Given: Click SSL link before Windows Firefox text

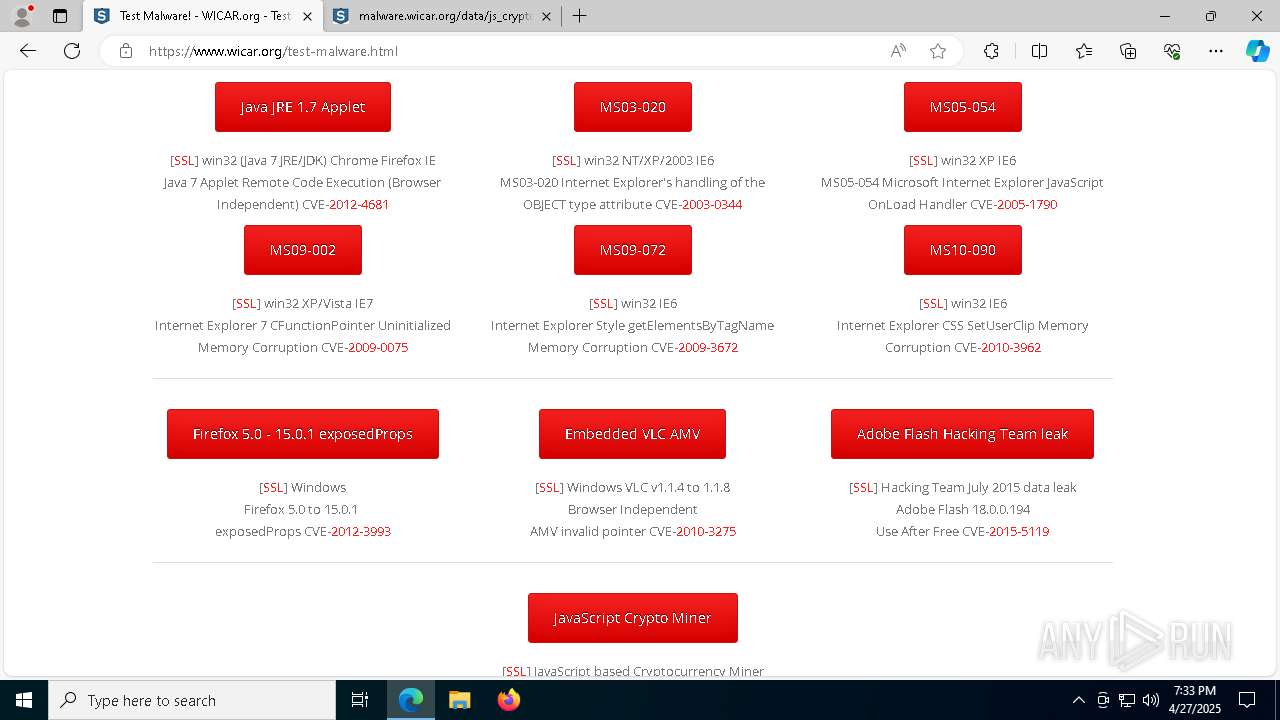Looking at the screenshot, I should [273, 487].
